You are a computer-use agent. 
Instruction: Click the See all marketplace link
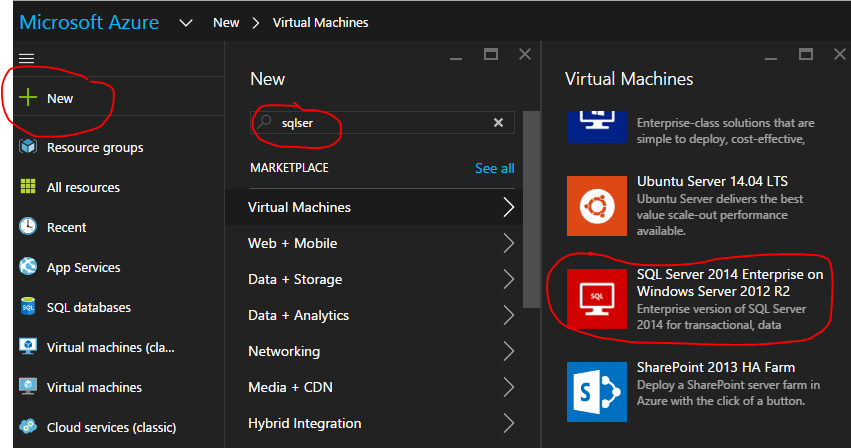[x=494, y=168]
